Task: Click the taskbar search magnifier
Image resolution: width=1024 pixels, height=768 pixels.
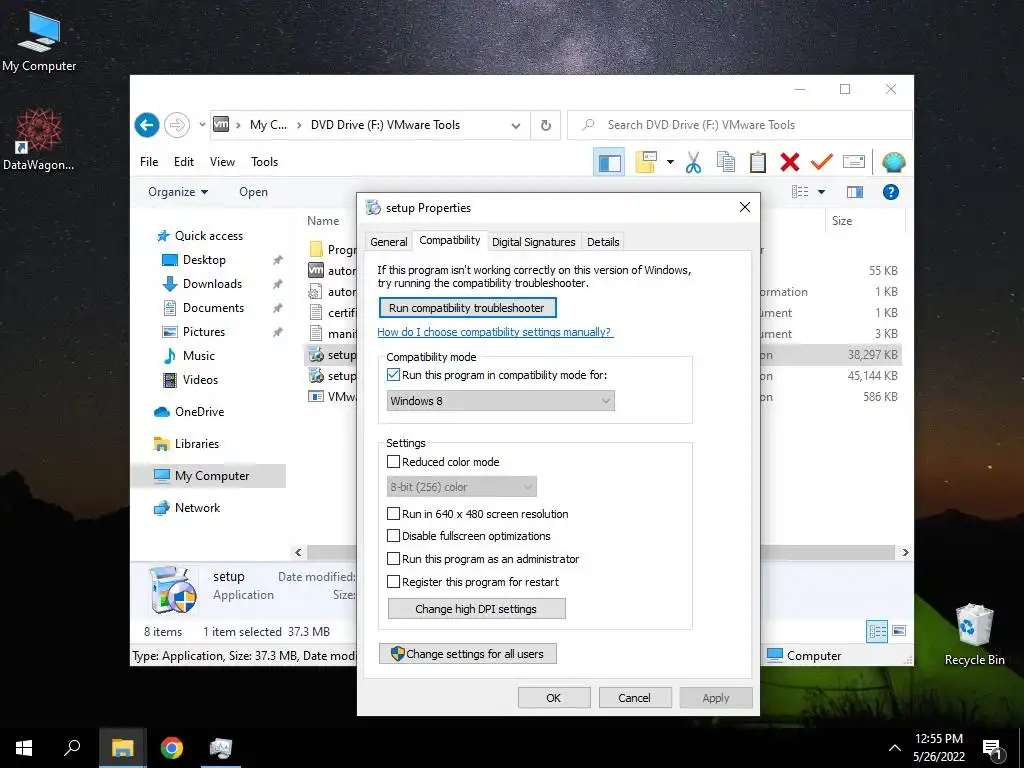Action: coord(72,748)
